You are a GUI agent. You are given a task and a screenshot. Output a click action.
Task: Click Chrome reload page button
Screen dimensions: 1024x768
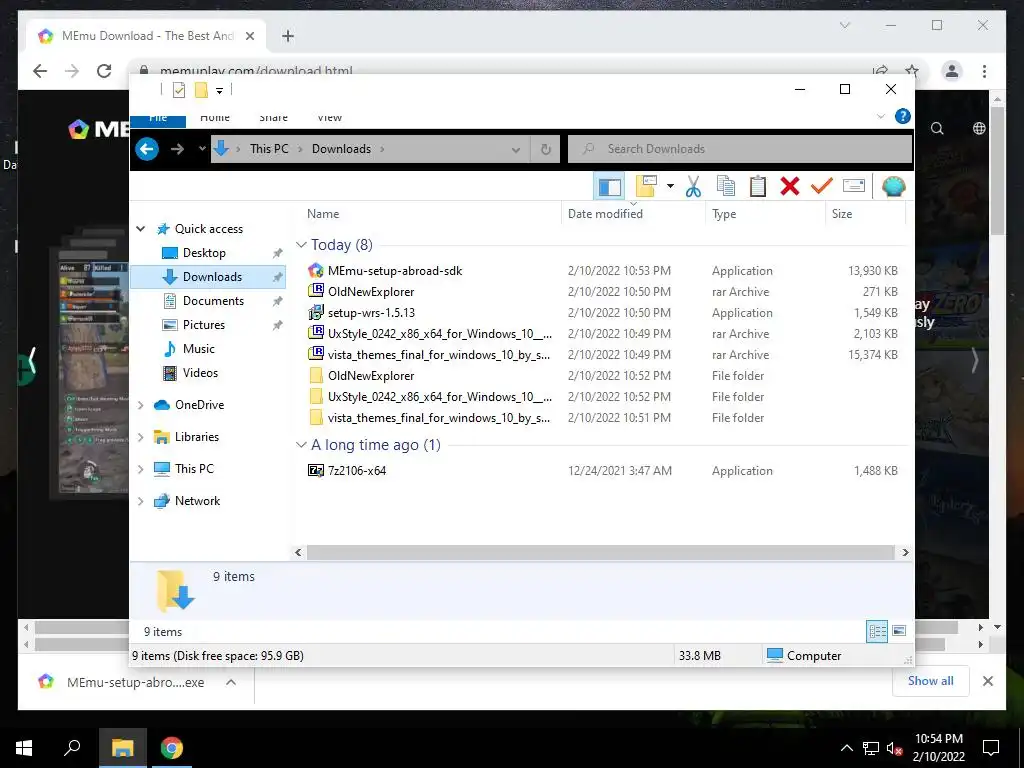pos(104,71)
